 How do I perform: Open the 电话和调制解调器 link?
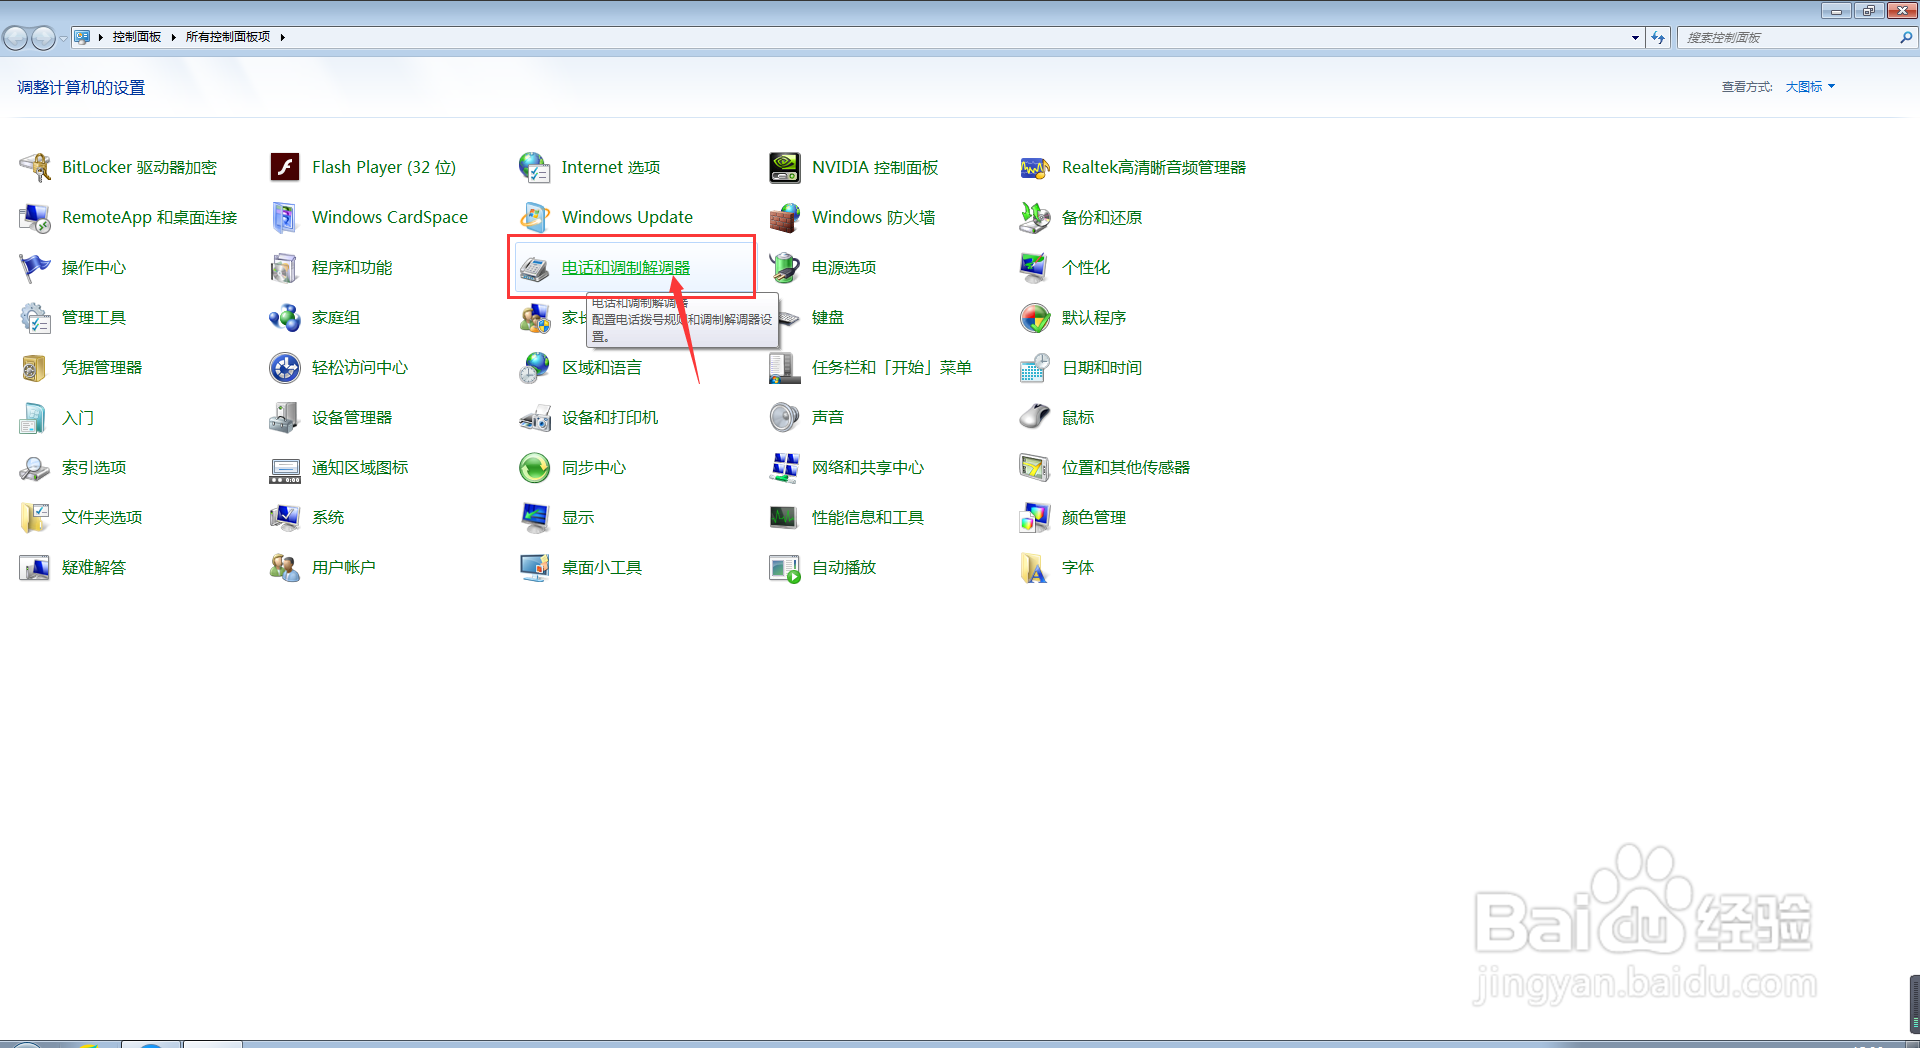point(626,267)
